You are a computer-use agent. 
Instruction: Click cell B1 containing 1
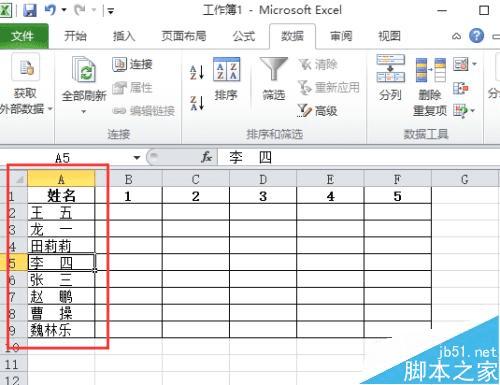coord(129,196)
